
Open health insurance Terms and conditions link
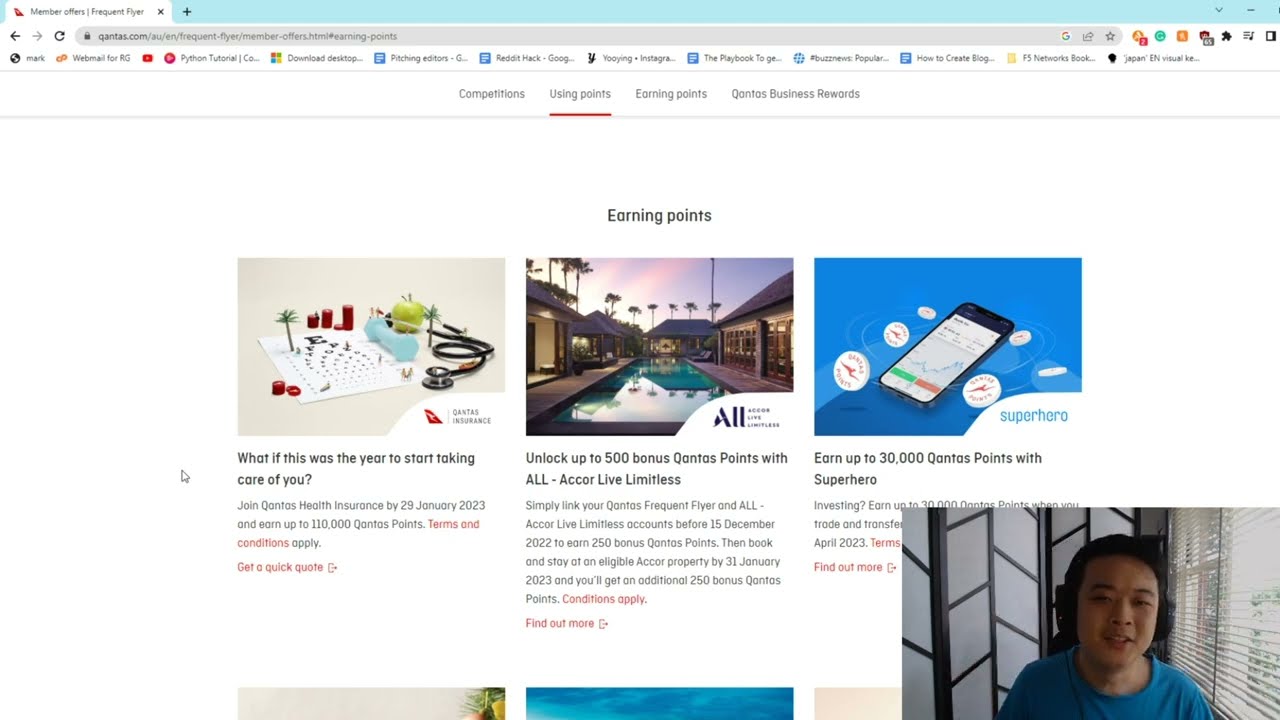(x=358, y=534)
